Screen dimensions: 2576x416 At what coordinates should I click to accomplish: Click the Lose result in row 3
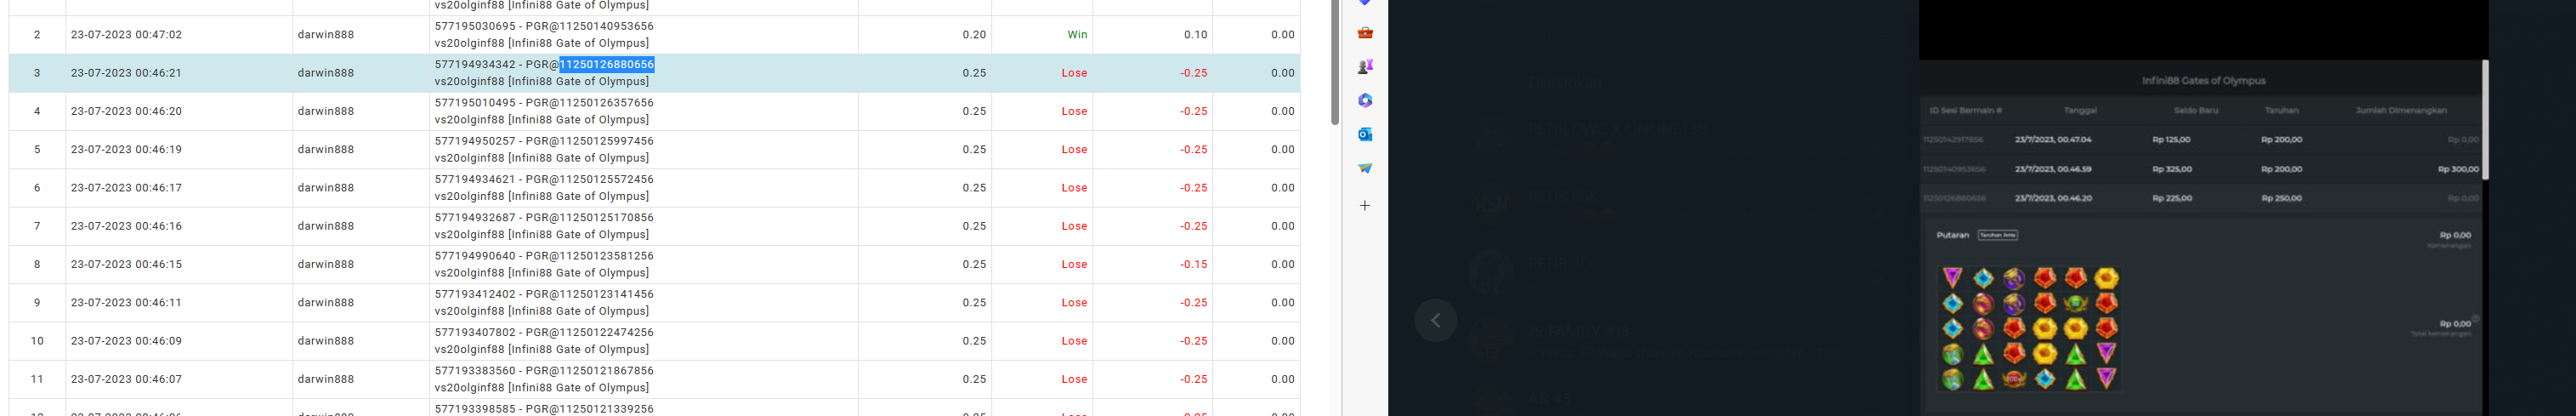coord(1074,73)
